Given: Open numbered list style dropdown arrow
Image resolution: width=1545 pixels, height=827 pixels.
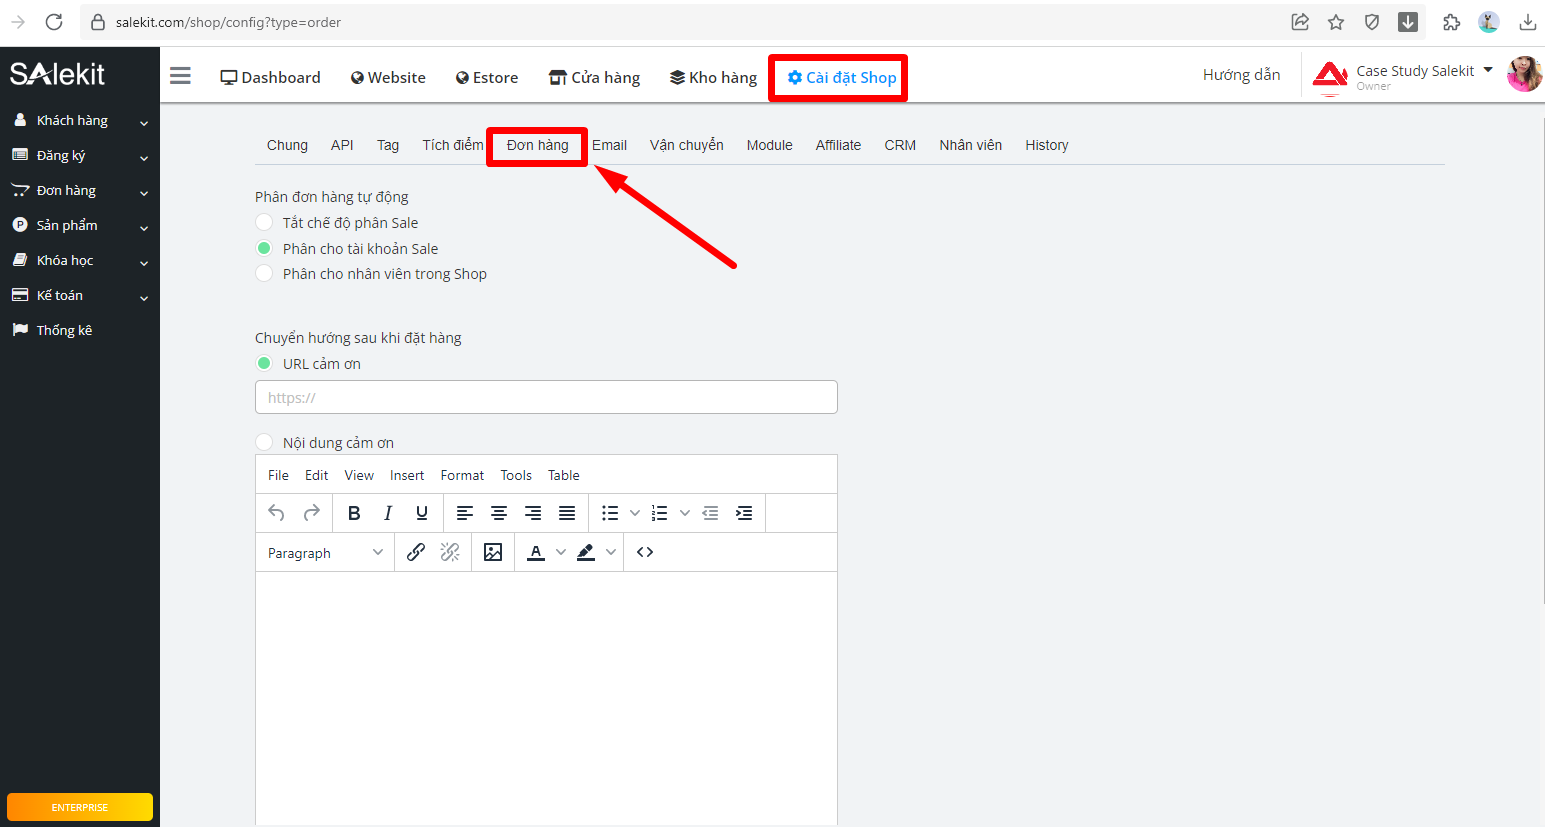Looking at the screenshot, I should pos(684,513).
